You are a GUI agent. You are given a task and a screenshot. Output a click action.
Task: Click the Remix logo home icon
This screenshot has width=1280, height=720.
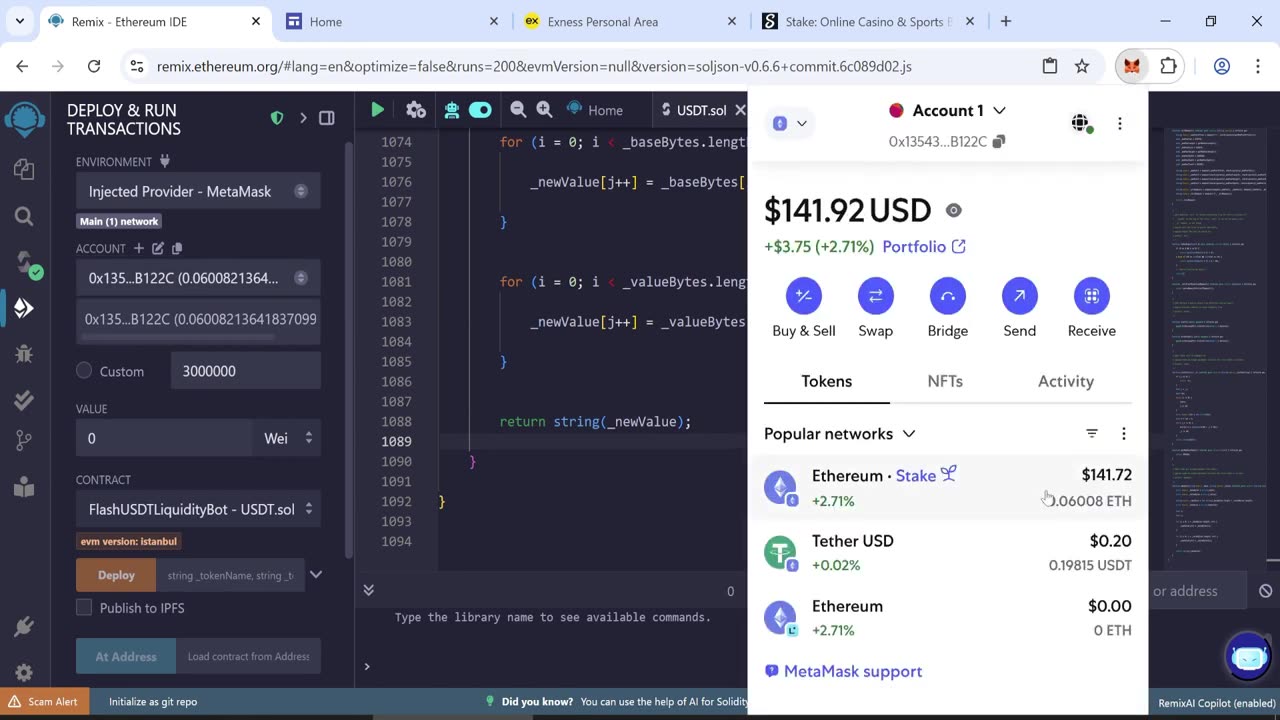(x=24, y=120)
